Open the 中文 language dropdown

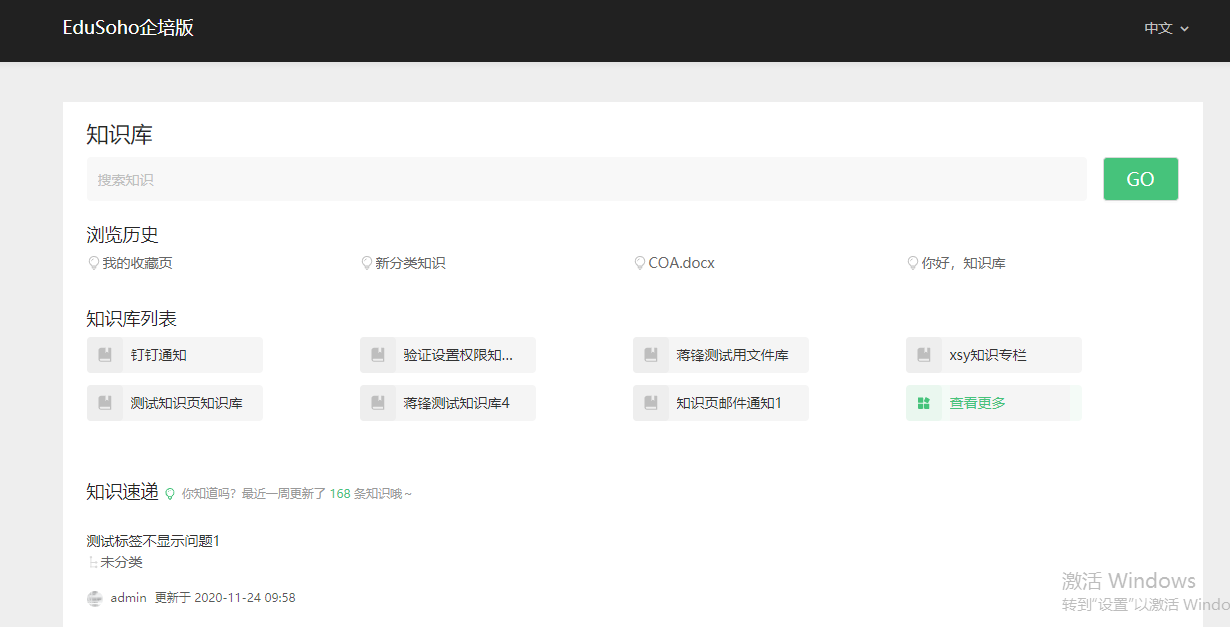[1166, 28]
